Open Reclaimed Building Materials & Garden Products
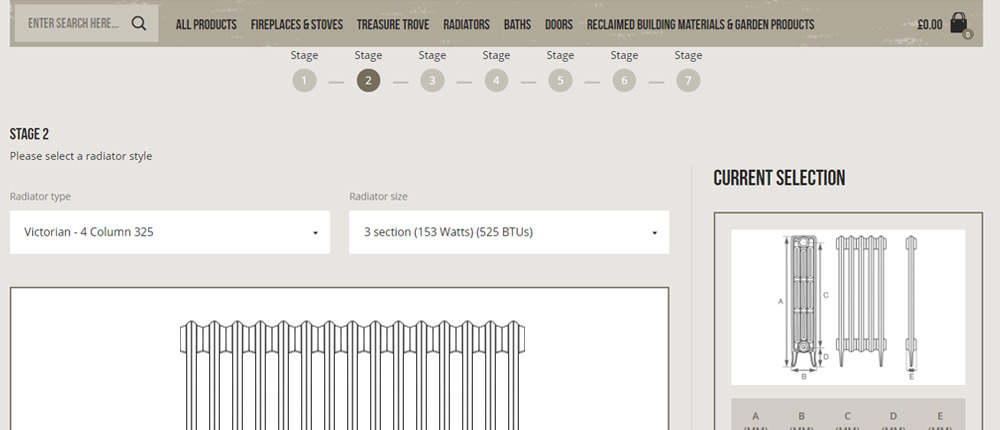 [700, 25]
